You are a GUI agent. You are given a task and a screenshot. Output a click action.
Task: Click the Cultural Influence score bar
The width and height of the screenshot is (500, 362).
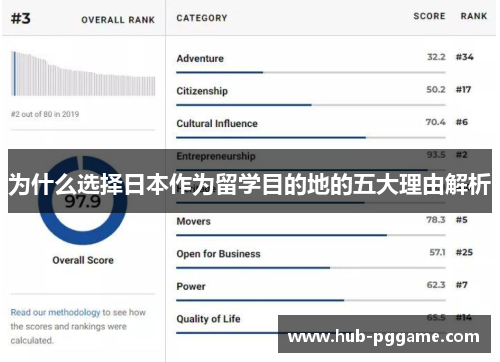[311, 137]
